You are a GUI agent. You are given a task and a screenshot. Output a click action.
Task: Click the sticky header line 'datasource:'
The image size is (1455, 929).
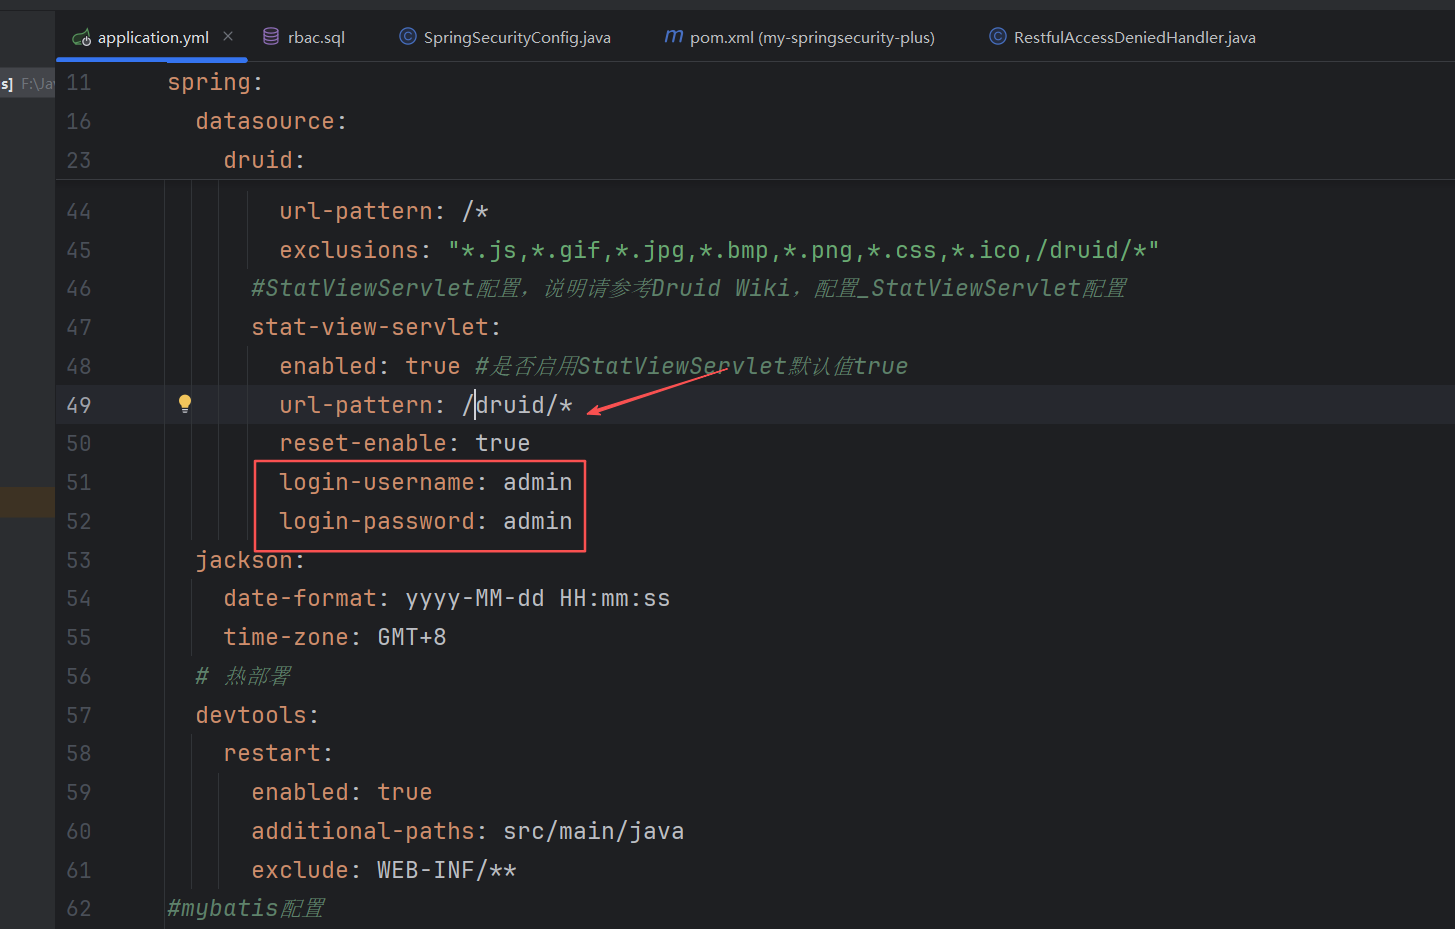click(x=271, y=121)
